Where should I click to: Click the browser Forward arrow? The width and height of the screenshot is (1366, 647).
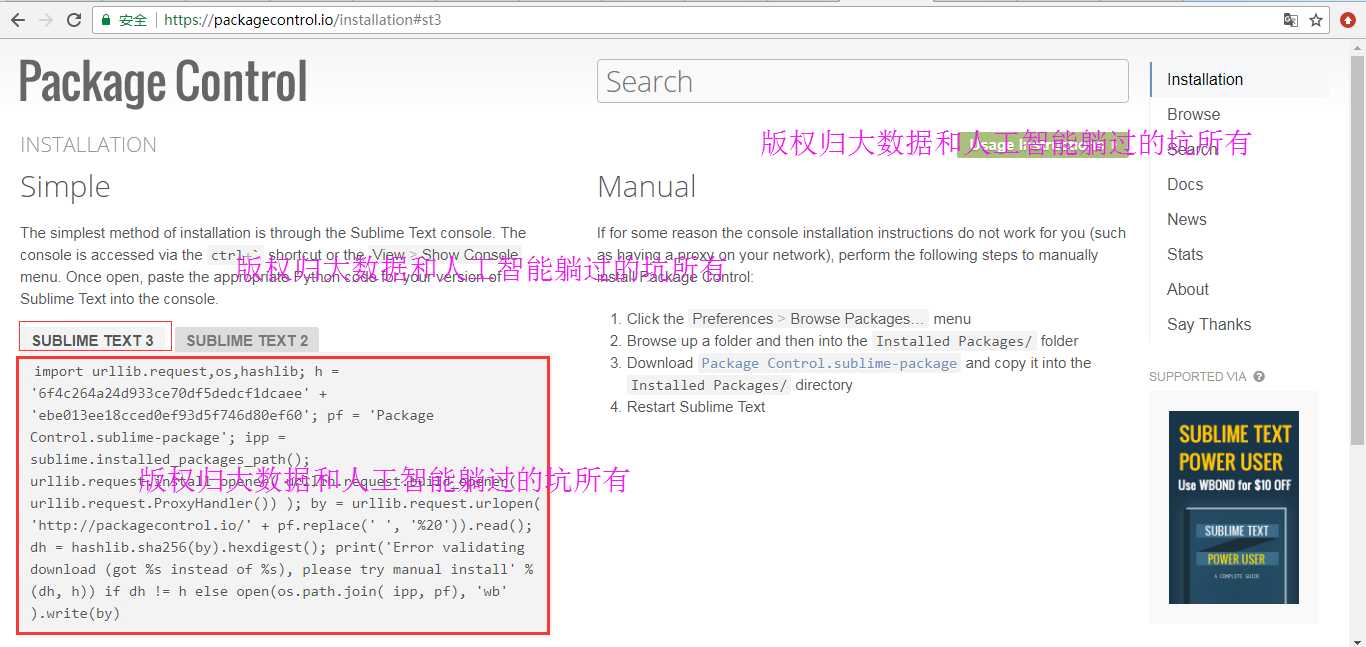46,20
